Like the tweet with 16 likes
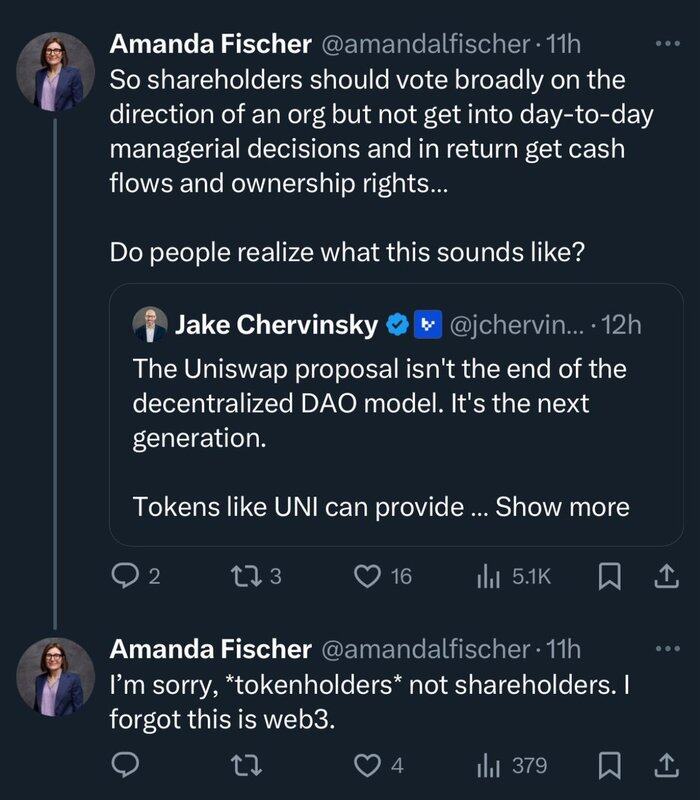Viewport: 700px width, 800px height. pos(370,575)
